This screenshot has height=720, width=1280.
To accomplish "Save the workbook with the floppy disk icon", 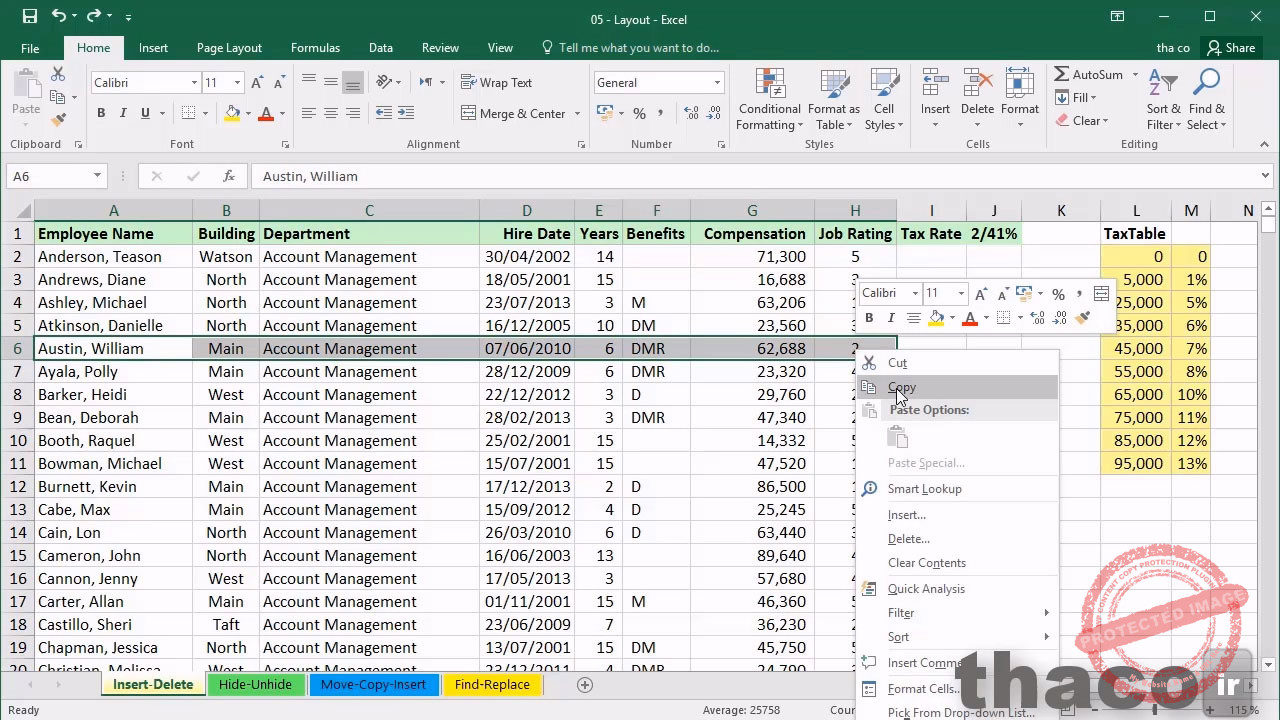I will point(30,16).
